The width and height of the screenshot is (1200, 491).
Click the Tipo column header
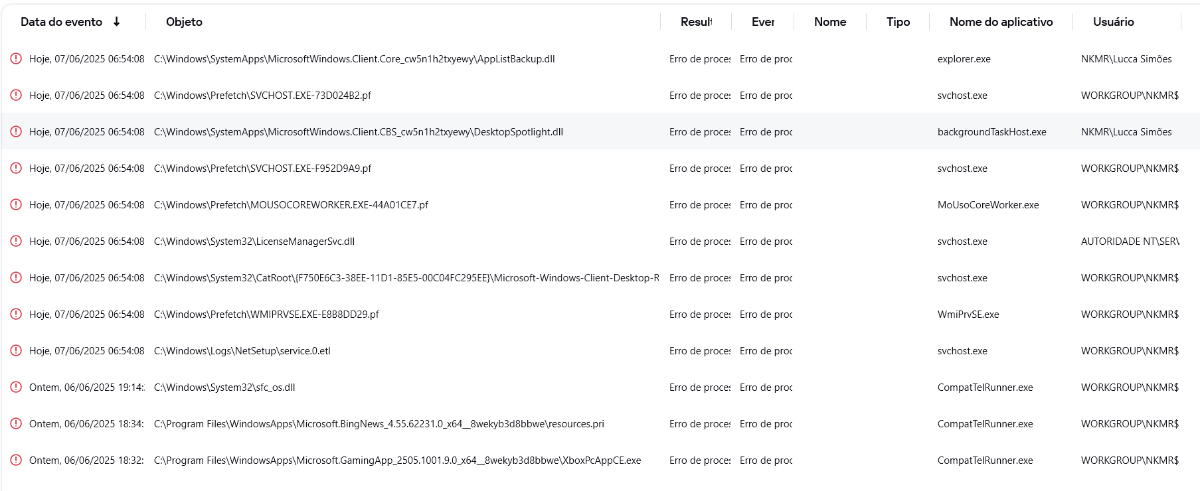[x=898, y=22]
